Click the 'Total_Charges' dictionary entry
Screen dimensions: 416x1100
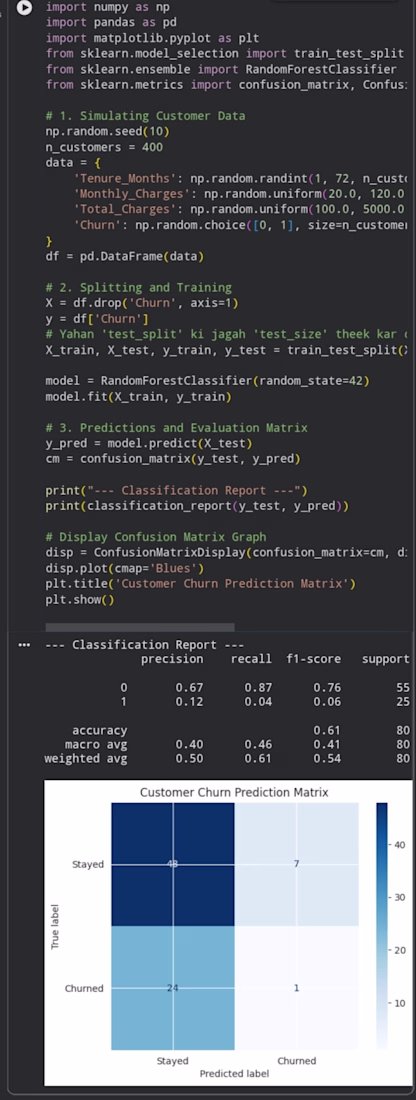(239, 209)
